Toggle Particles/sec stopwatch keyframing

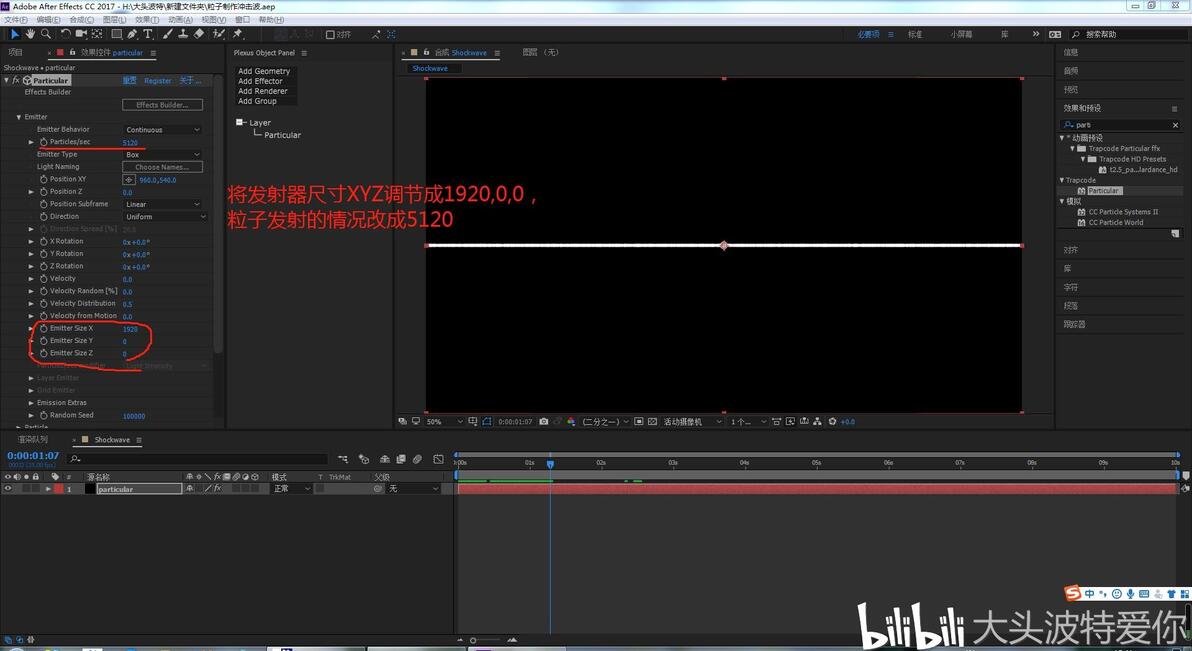pyautogui.click(x=43, y=142)
